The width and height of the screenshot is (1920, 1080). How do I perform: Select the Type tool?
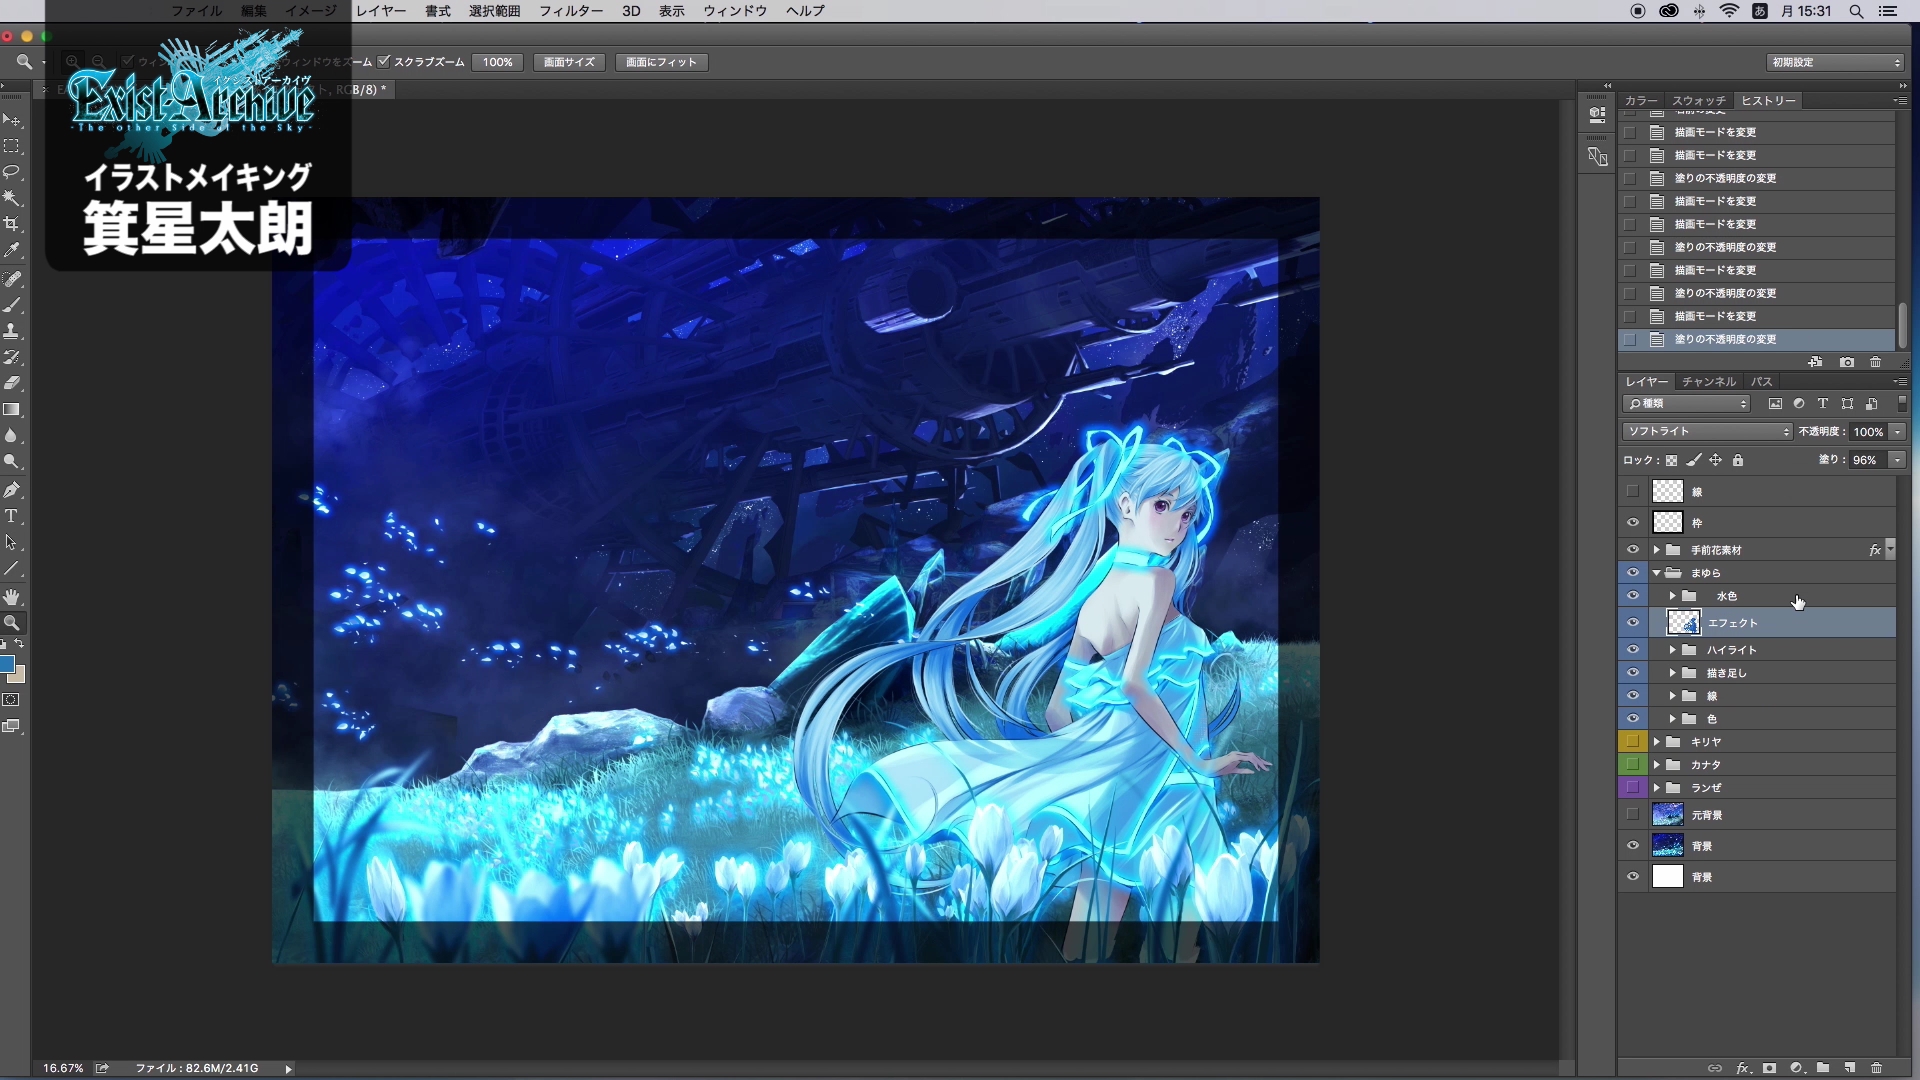(x=12, y=517)
